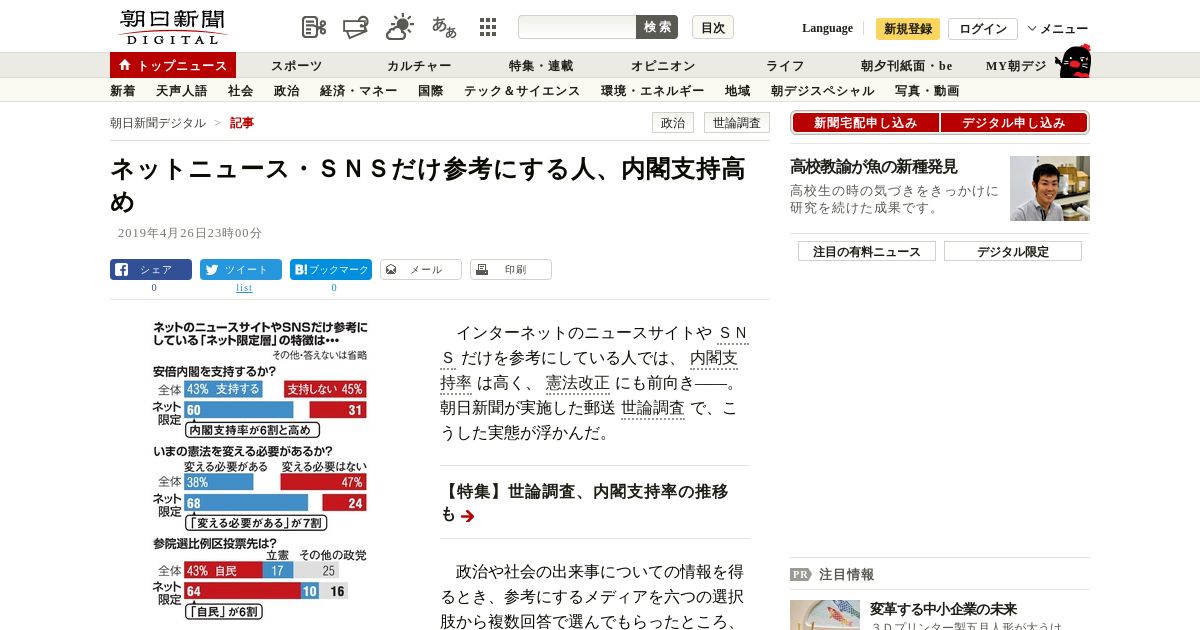Image resolution: width=1200 pixels, height=630 pixels.
Task: Open the weather sun-cloud icon
Action: point(400,27)
